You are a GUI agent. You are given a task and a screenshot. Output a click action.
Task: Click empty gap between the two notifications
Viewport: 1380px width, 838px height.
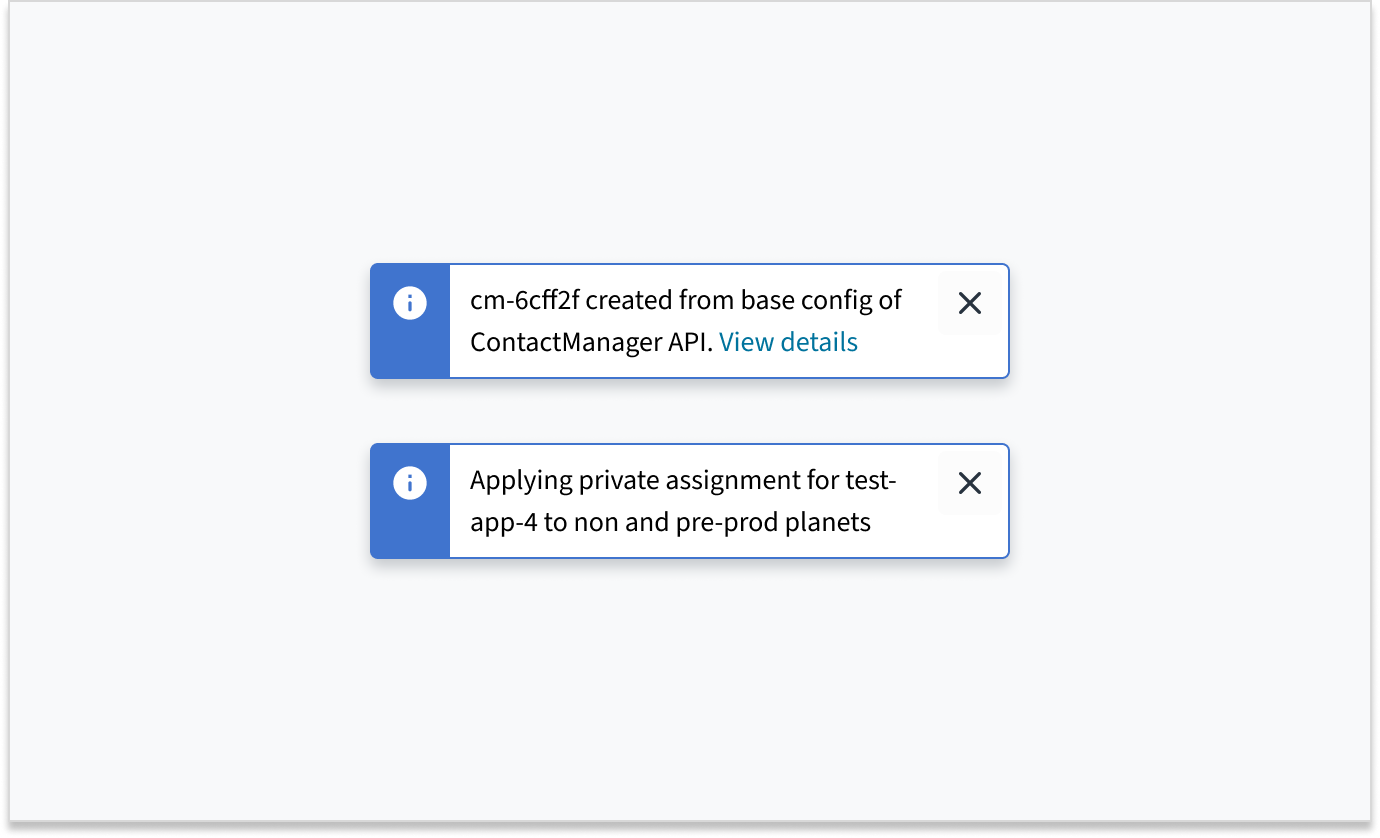pos(689,411)
